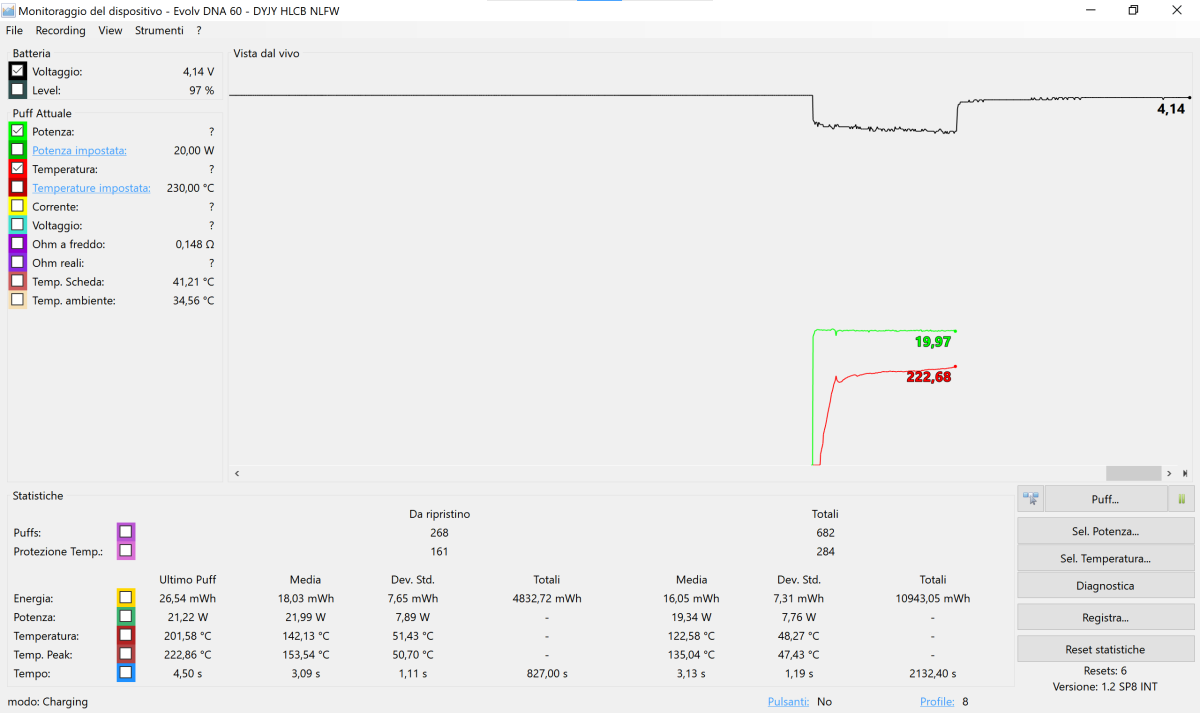Click the 97 % battery level value
Image resolution: width=1200 pixels, height=713 pixels.
[x=201, y=90]
